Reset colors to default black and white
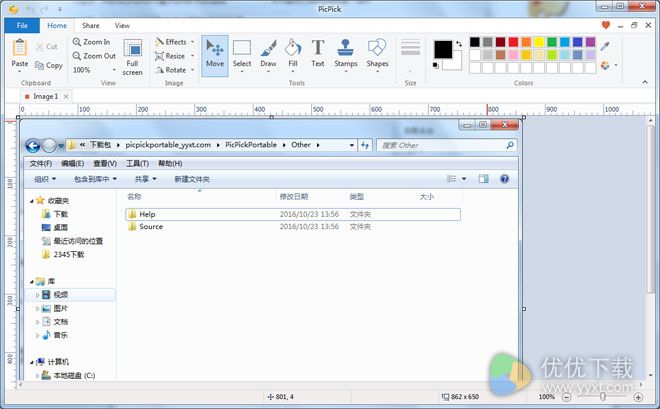Image resolution: width=660 pixels, height=409 pixels. click(x=436, y=65)
